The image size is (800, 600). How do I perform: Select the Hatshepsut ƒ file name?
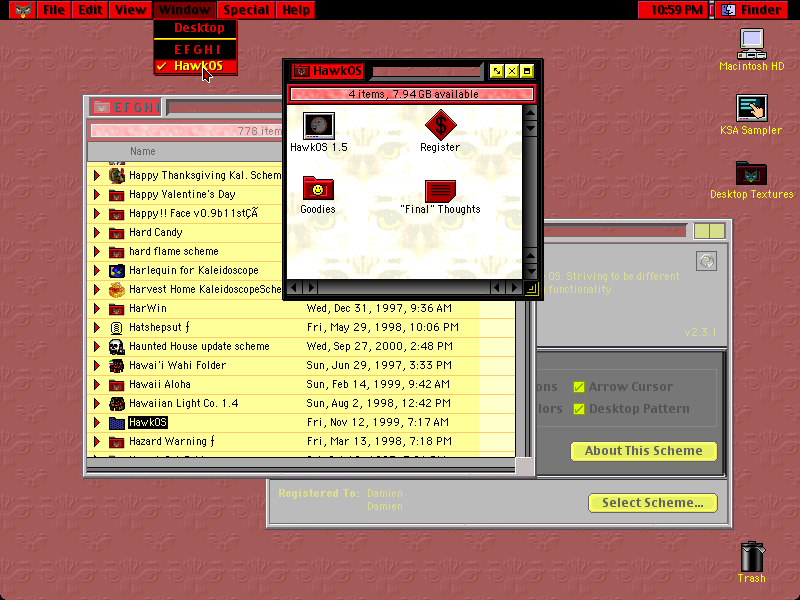[159, 328]
